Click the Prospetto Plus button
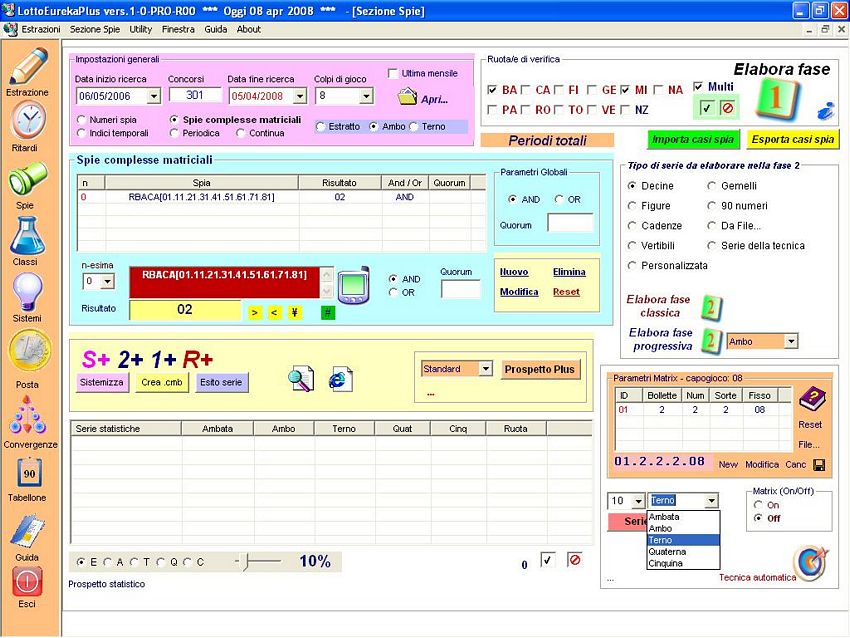This screenshot has width=850, height=638. click(539, 369)
